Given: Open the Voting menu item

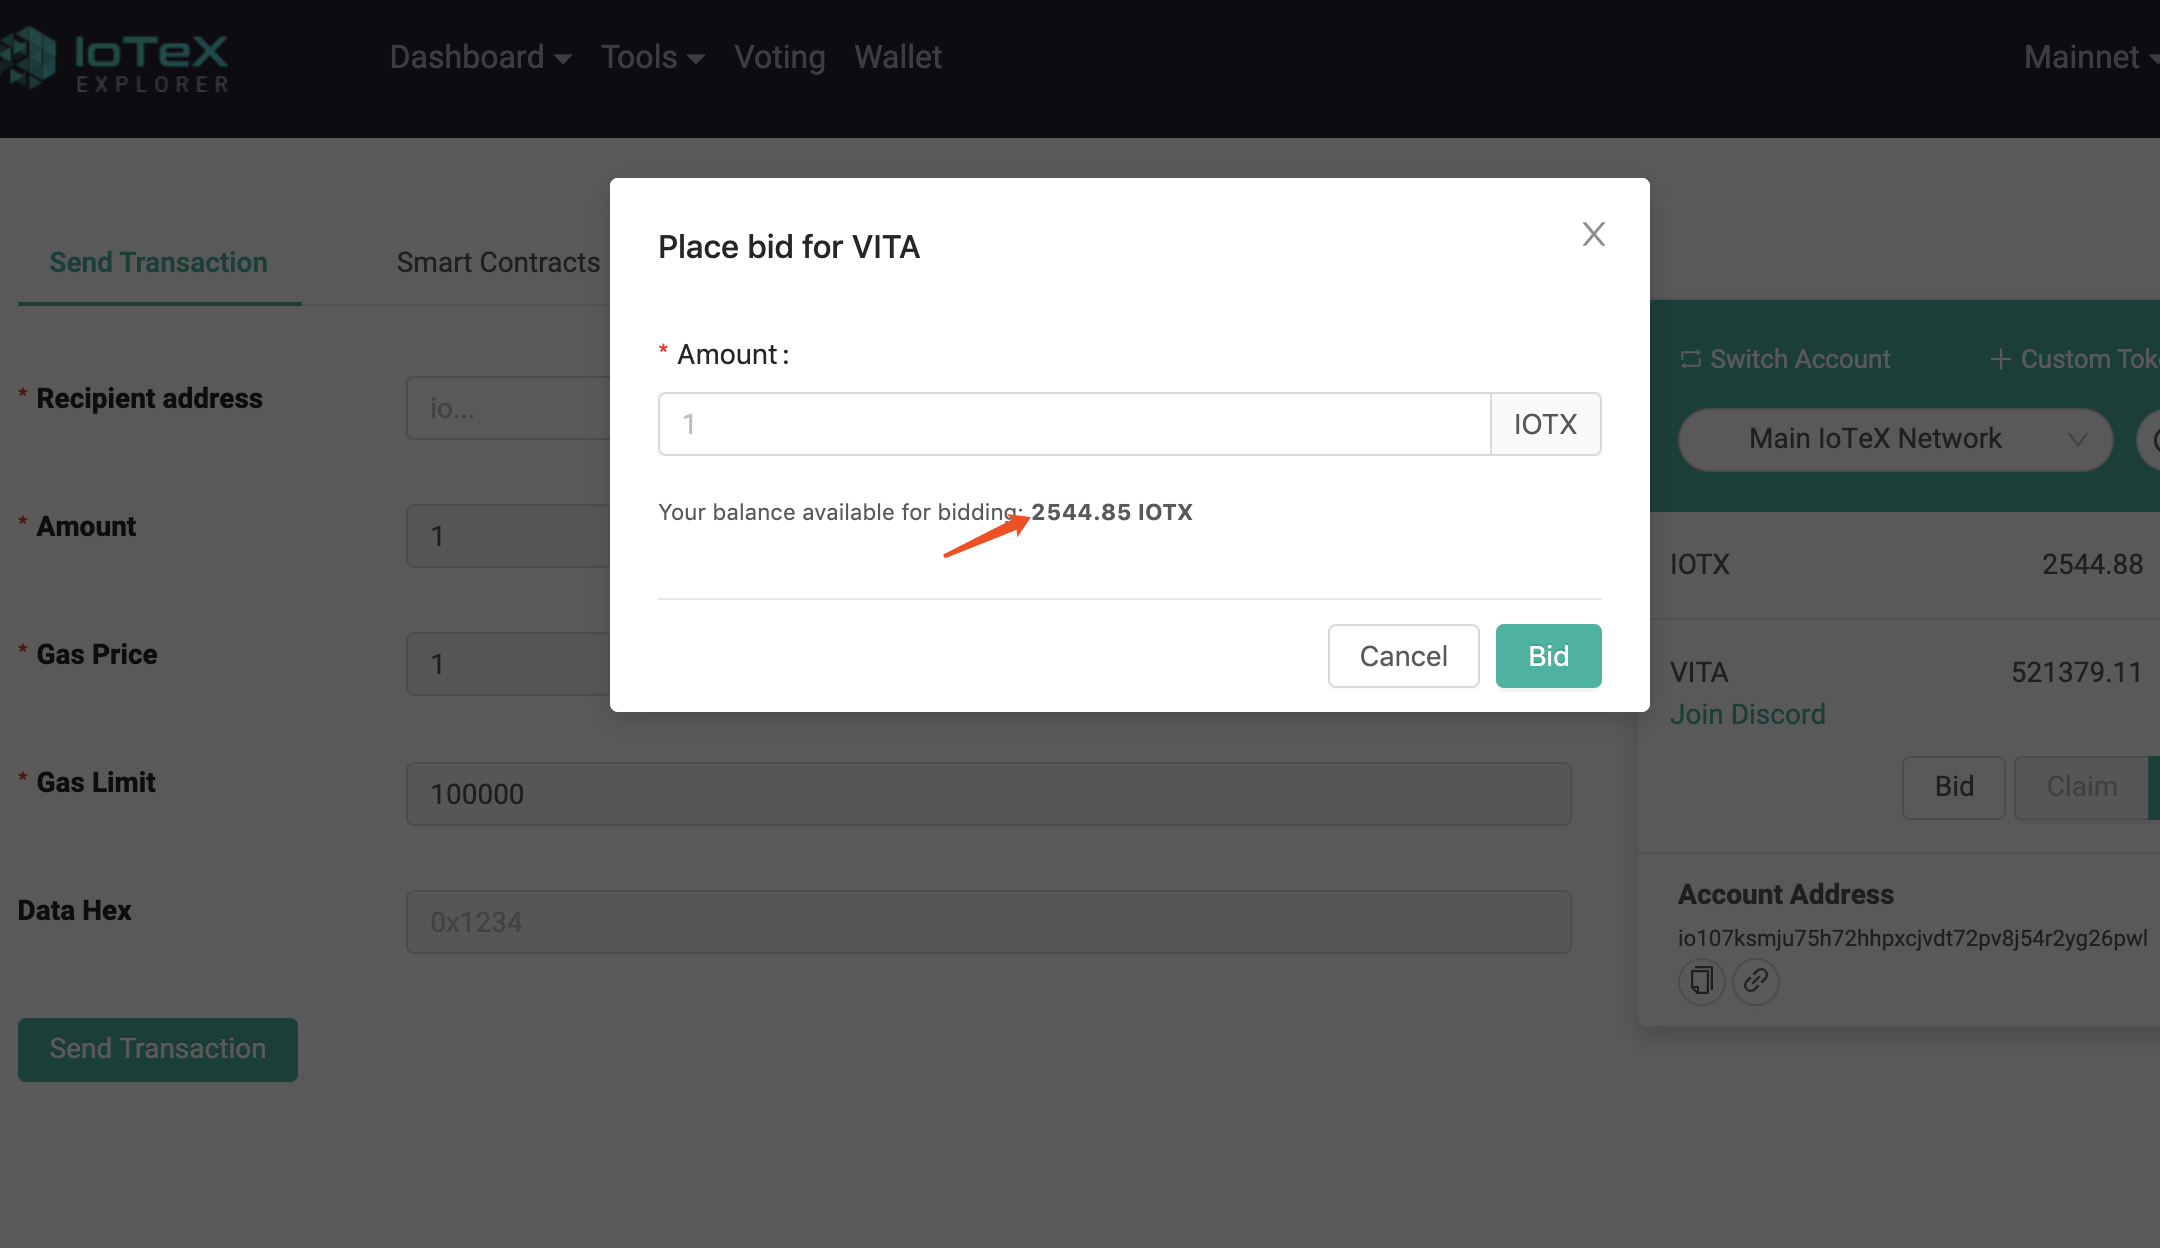Looking at the screenshot, I should [x=779, y=57].
